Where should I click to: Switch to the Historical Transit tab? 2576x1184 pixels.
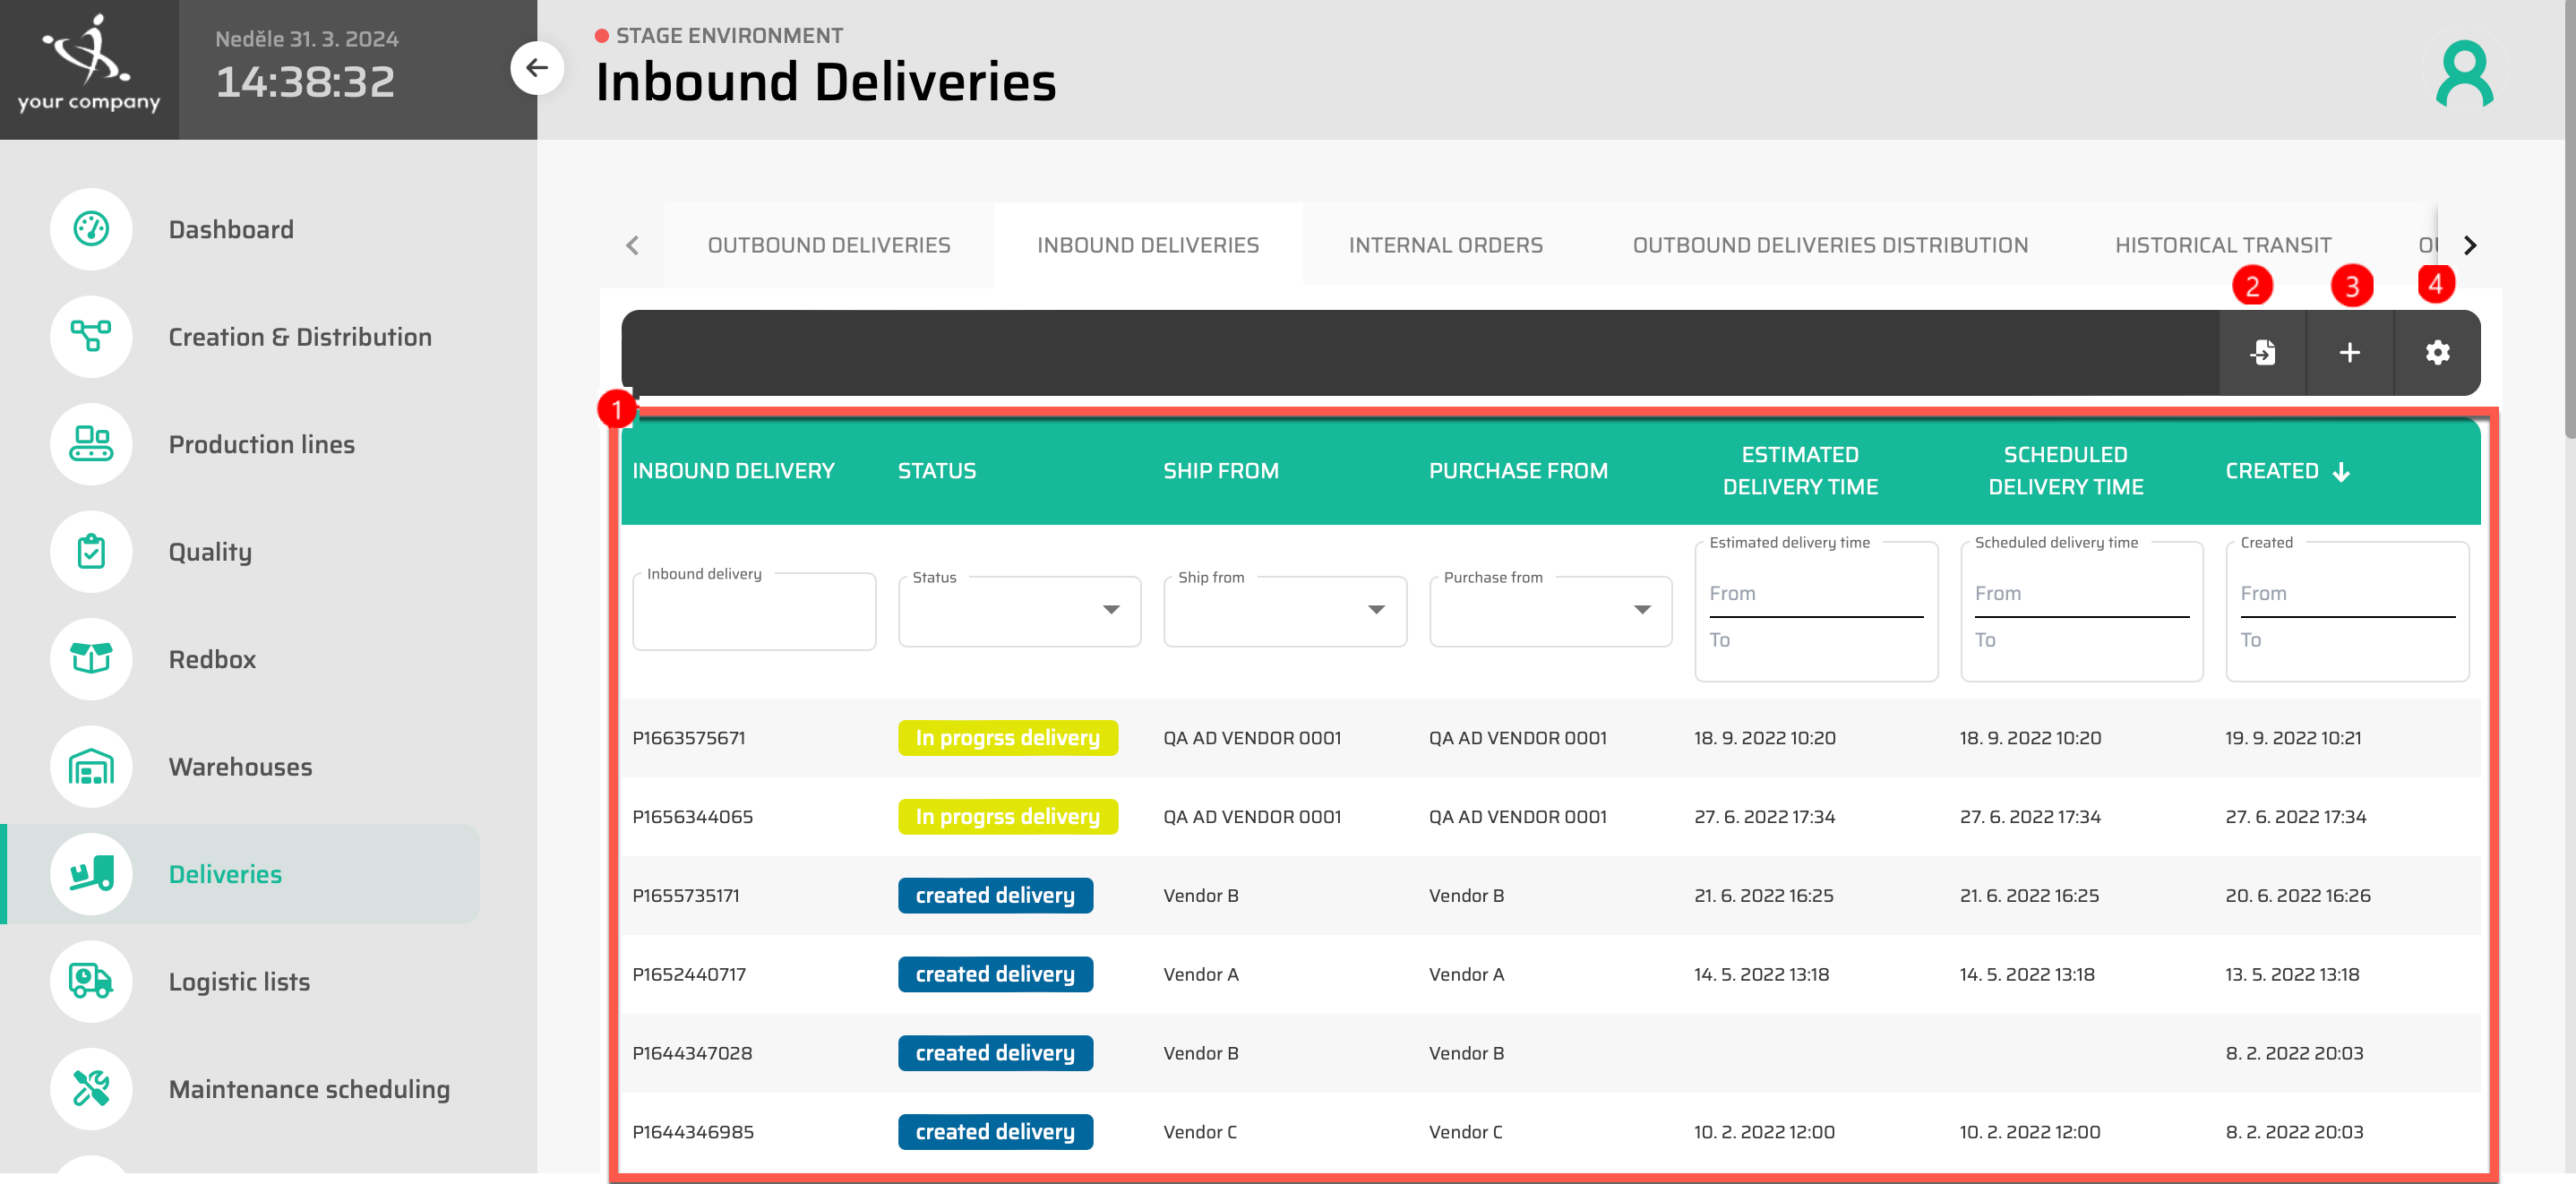point(2222,245)
